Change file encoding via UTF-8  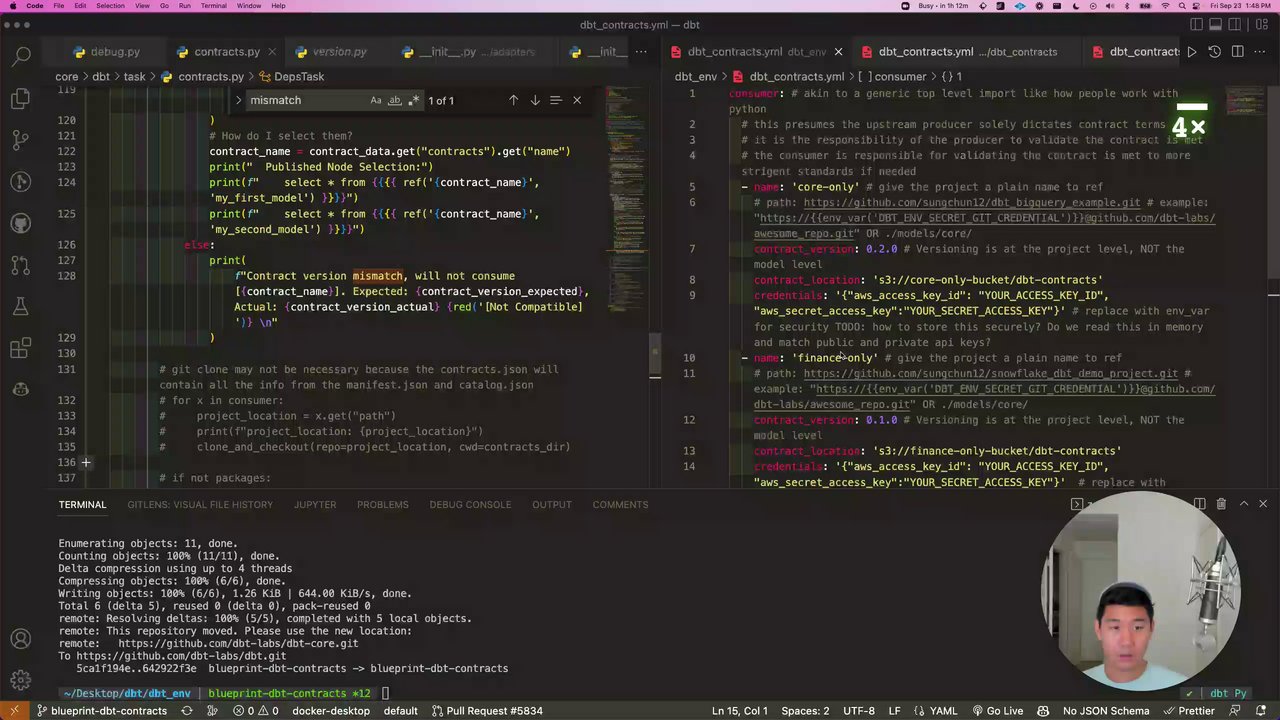[x=858, y=711]
